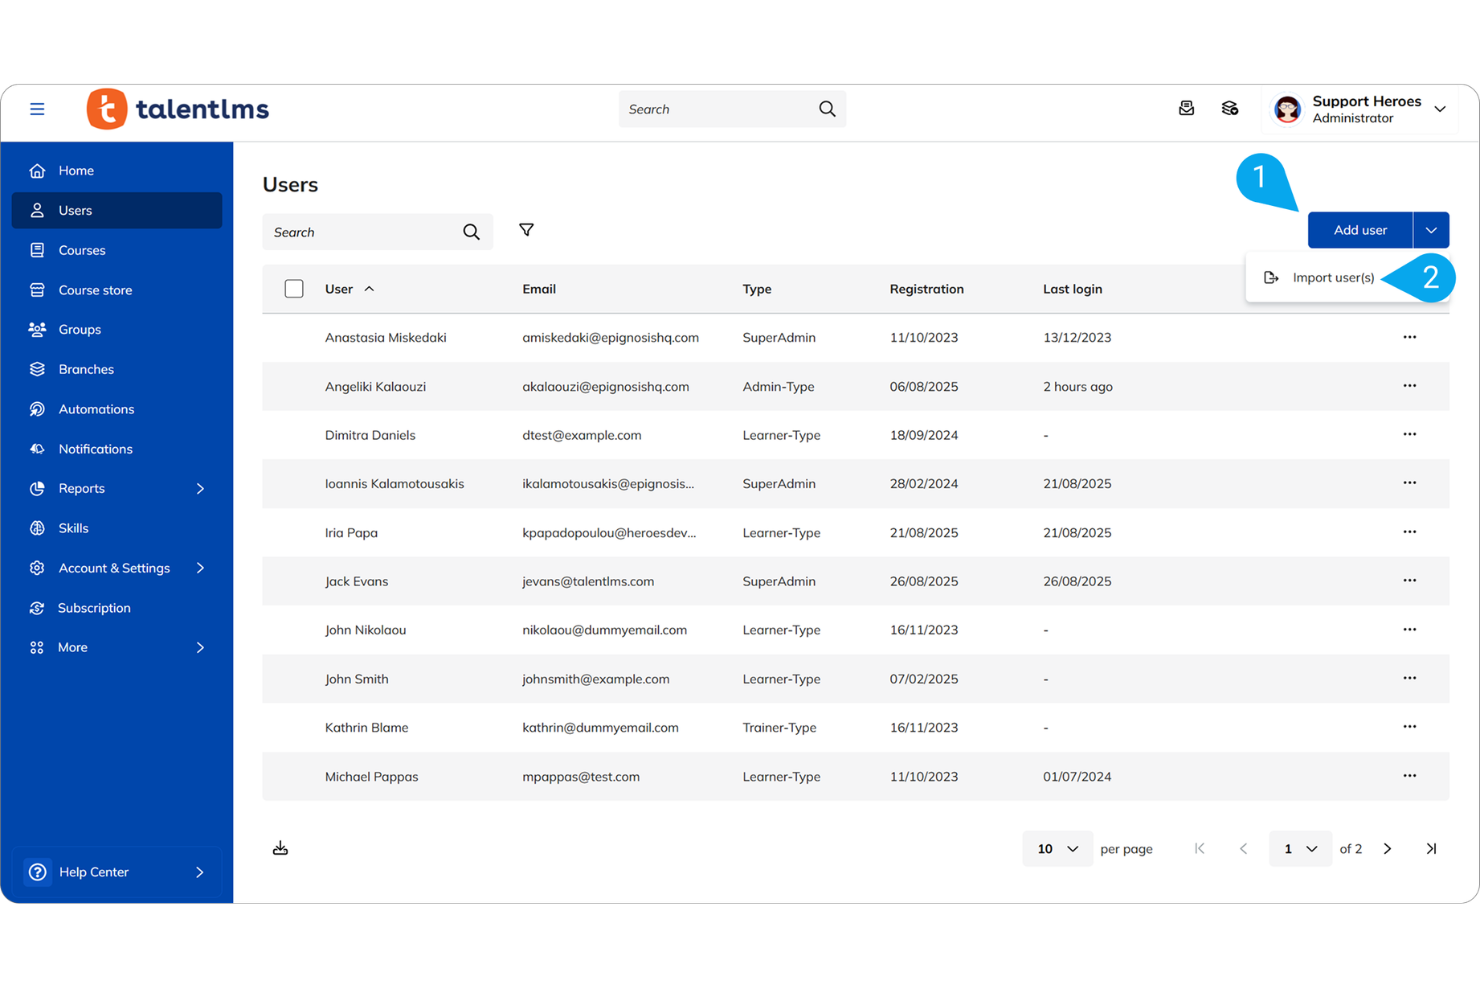Toggle the select-all checkbox in the user table header

294,288
